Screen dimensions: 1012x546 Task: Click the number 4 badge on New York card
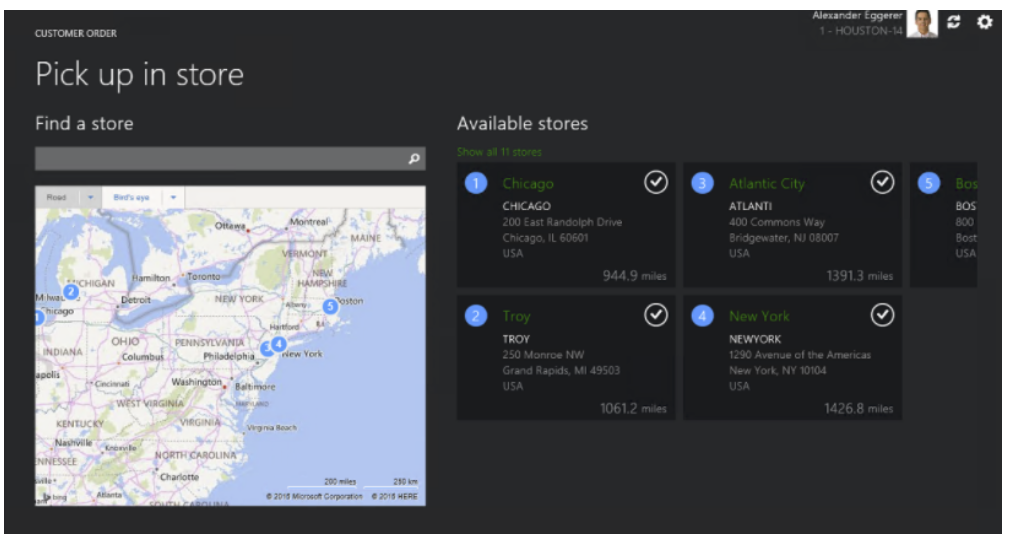pos(702,316)
